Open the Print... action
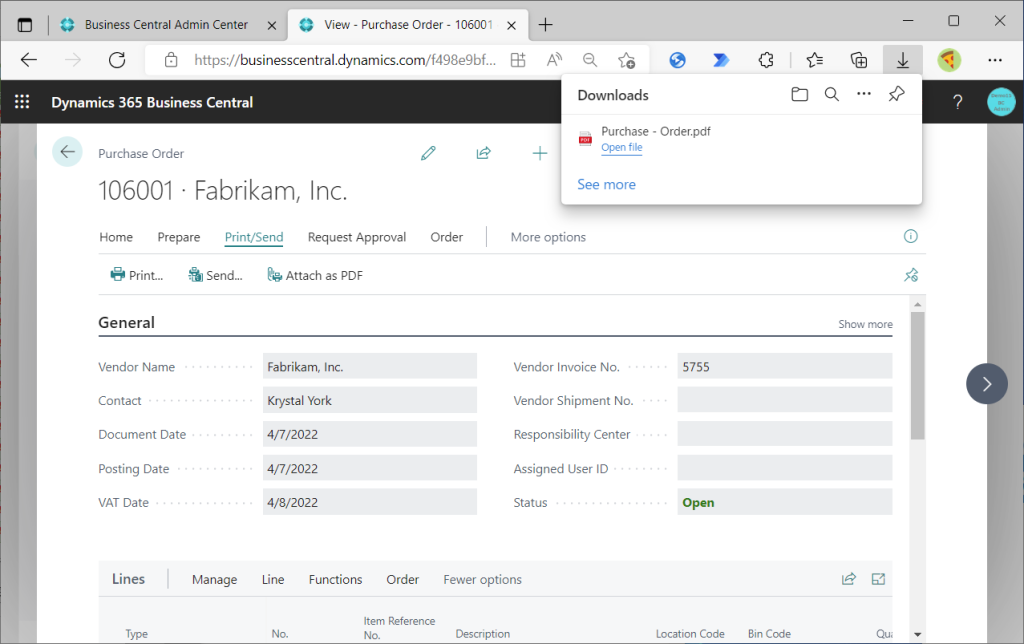 pyautogui.click(x=136, y=275)
